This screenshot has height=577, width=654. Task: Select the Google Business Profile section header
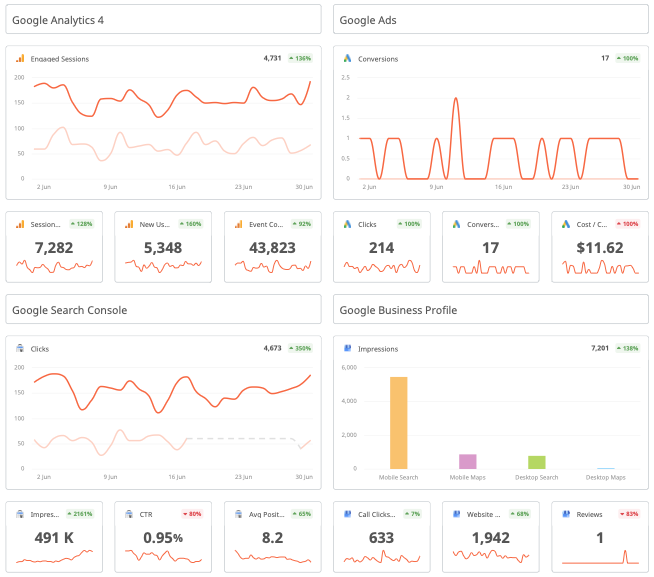click(x=490, y=310)
